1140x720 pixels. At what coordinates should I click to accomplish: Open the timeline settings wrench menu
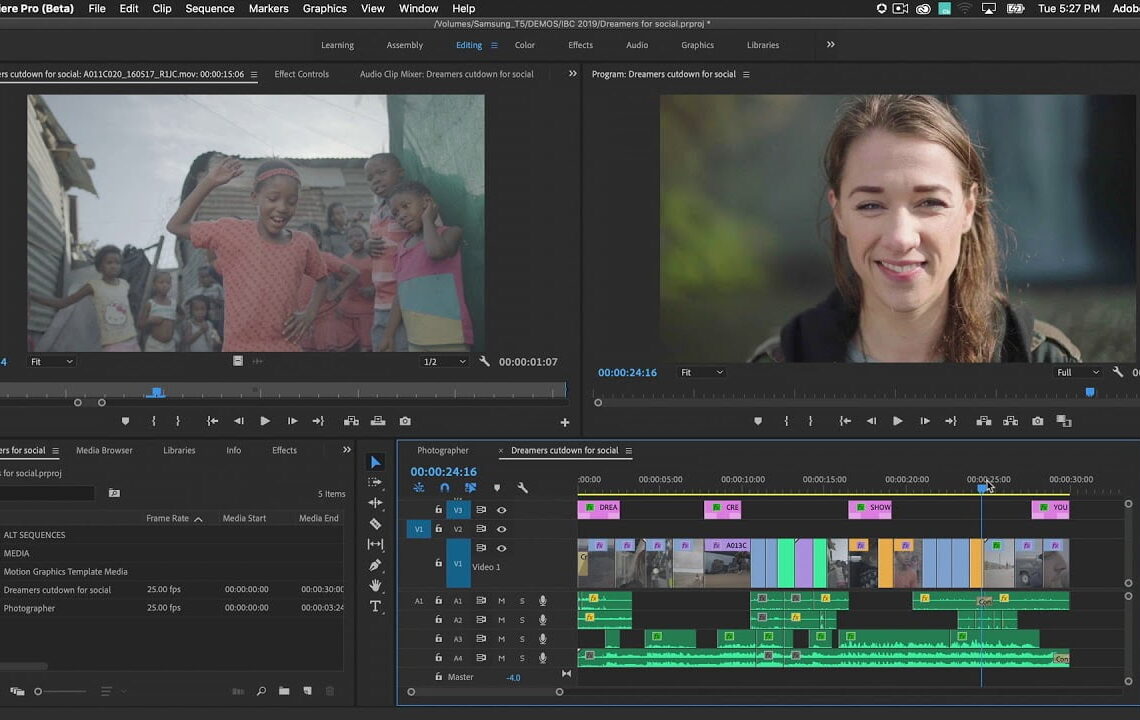coord(523,487)
